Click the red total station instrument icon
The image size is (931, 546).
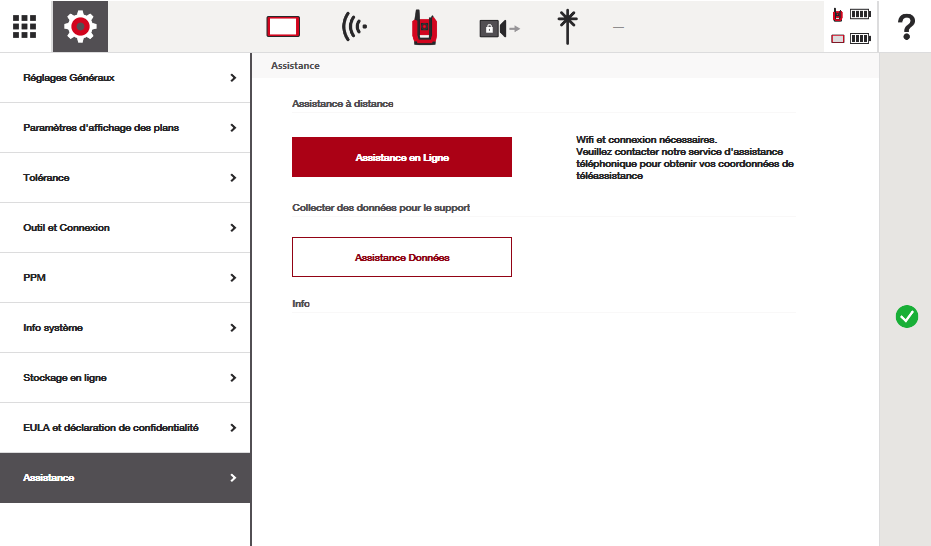coord(424,27)
